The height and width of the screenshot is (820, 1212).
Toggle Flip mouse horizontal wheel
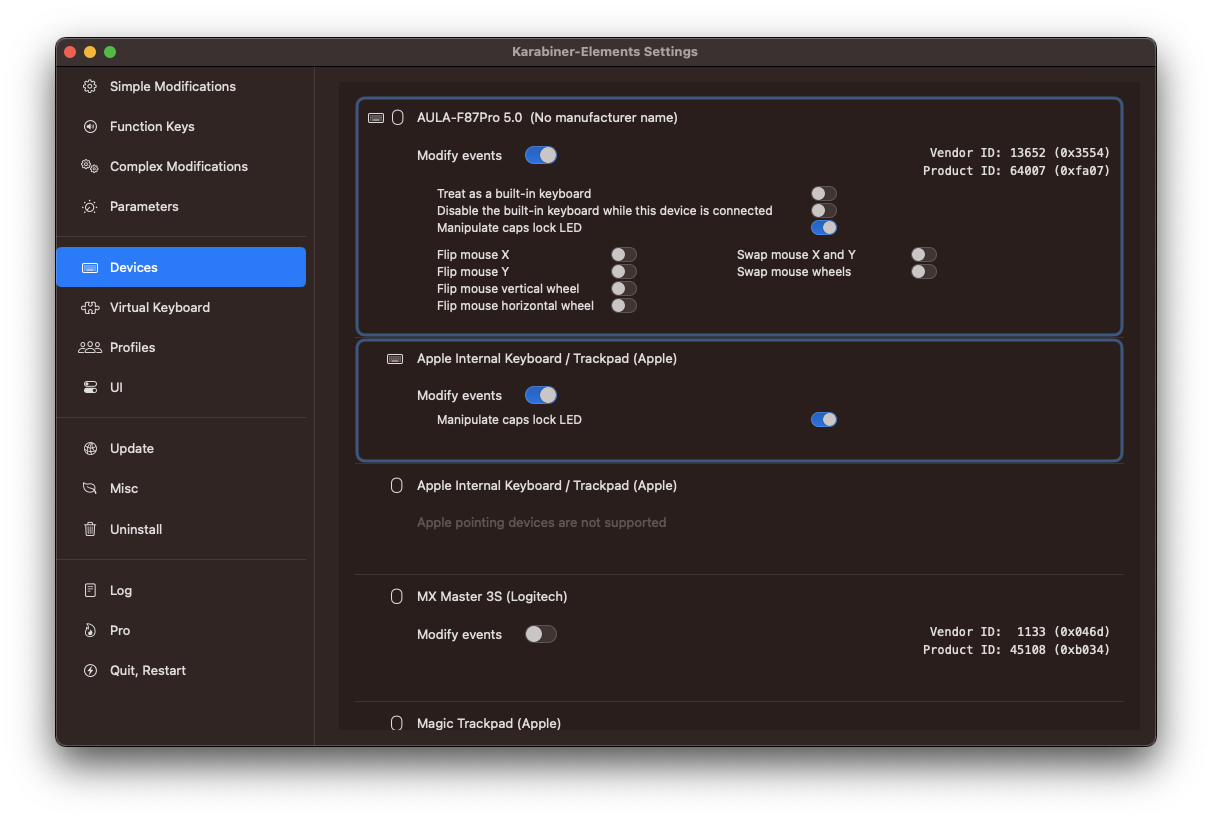pyautogui.click(x=624, y=306)
